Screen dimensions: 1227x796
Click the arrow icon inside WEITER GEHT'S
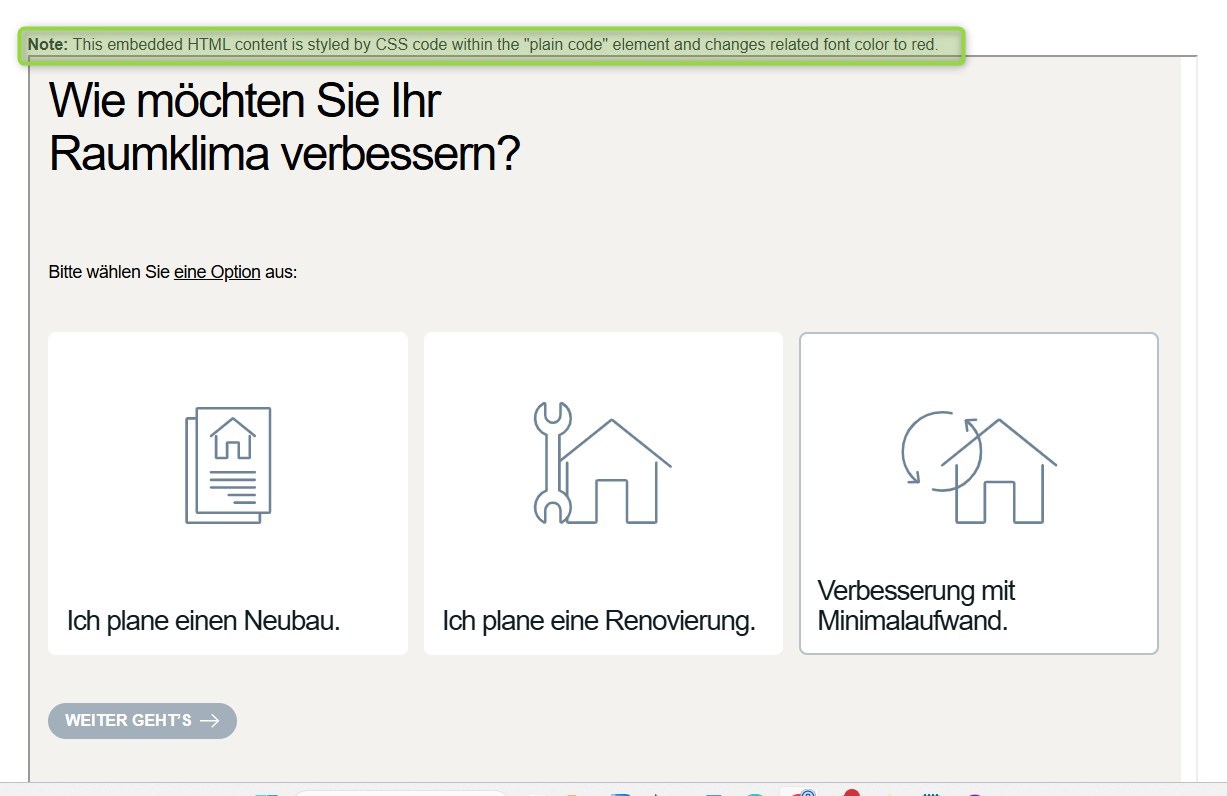209,721
